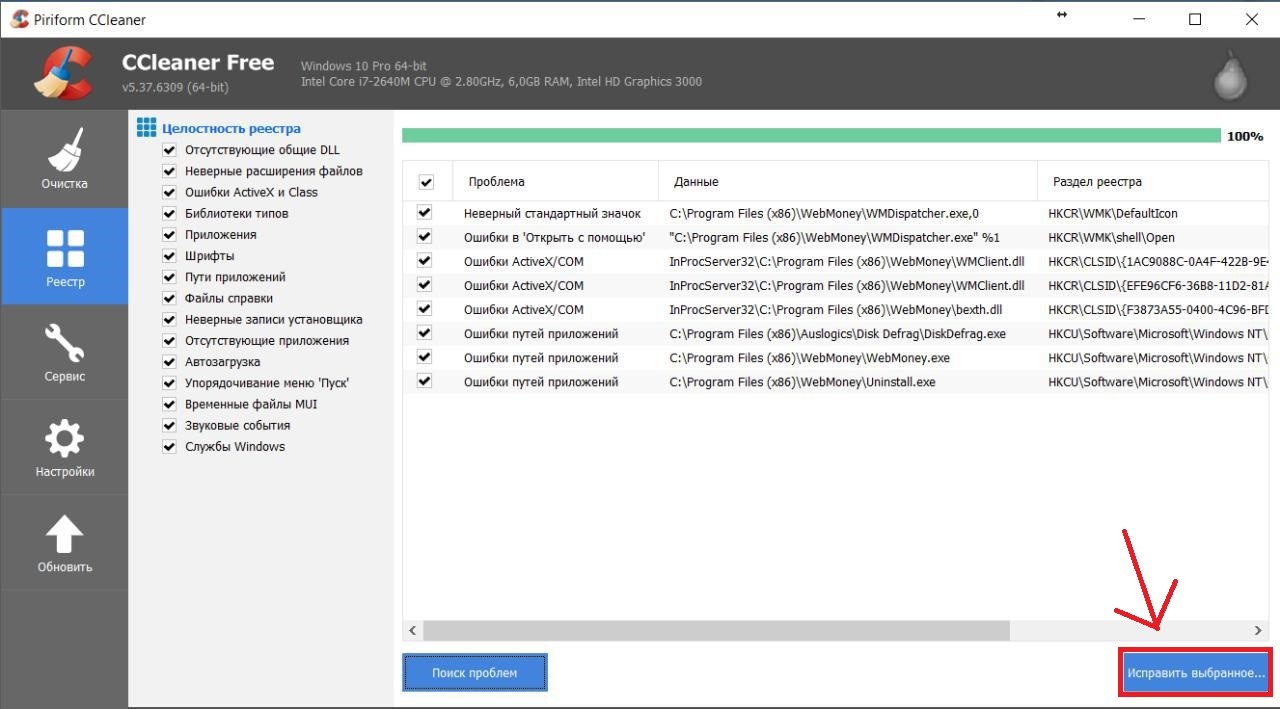
Task: Select the WebMoney\Uninstall.exe data cell
Action: pos(802,381)
